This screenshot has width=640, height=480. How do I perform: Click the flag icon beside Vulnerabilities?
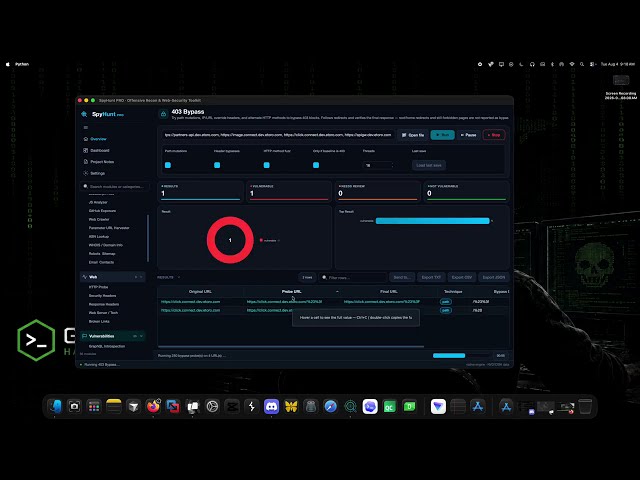(x=84, y=336)
